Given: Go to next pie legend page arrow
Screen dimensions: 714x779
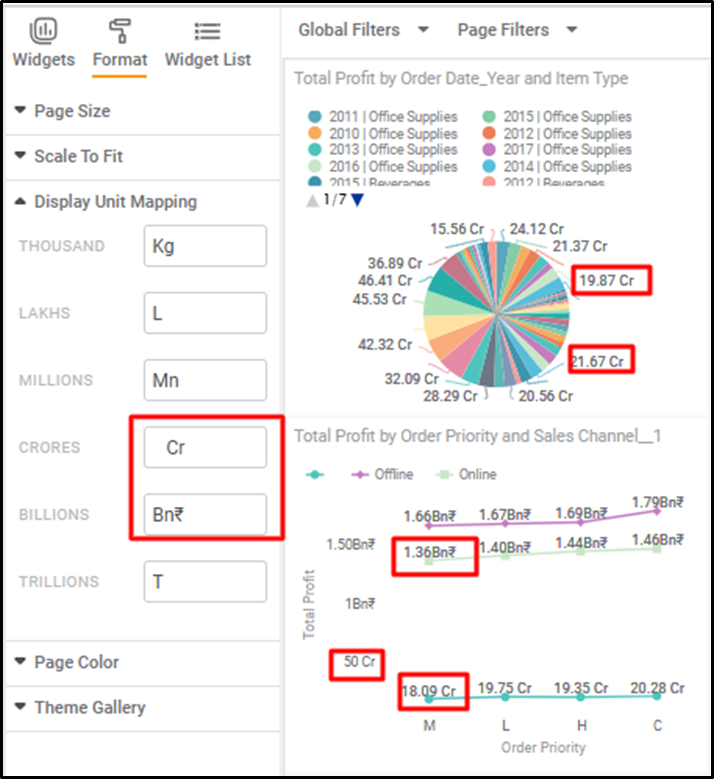Looking at the screenshot, I should (357, 200).
